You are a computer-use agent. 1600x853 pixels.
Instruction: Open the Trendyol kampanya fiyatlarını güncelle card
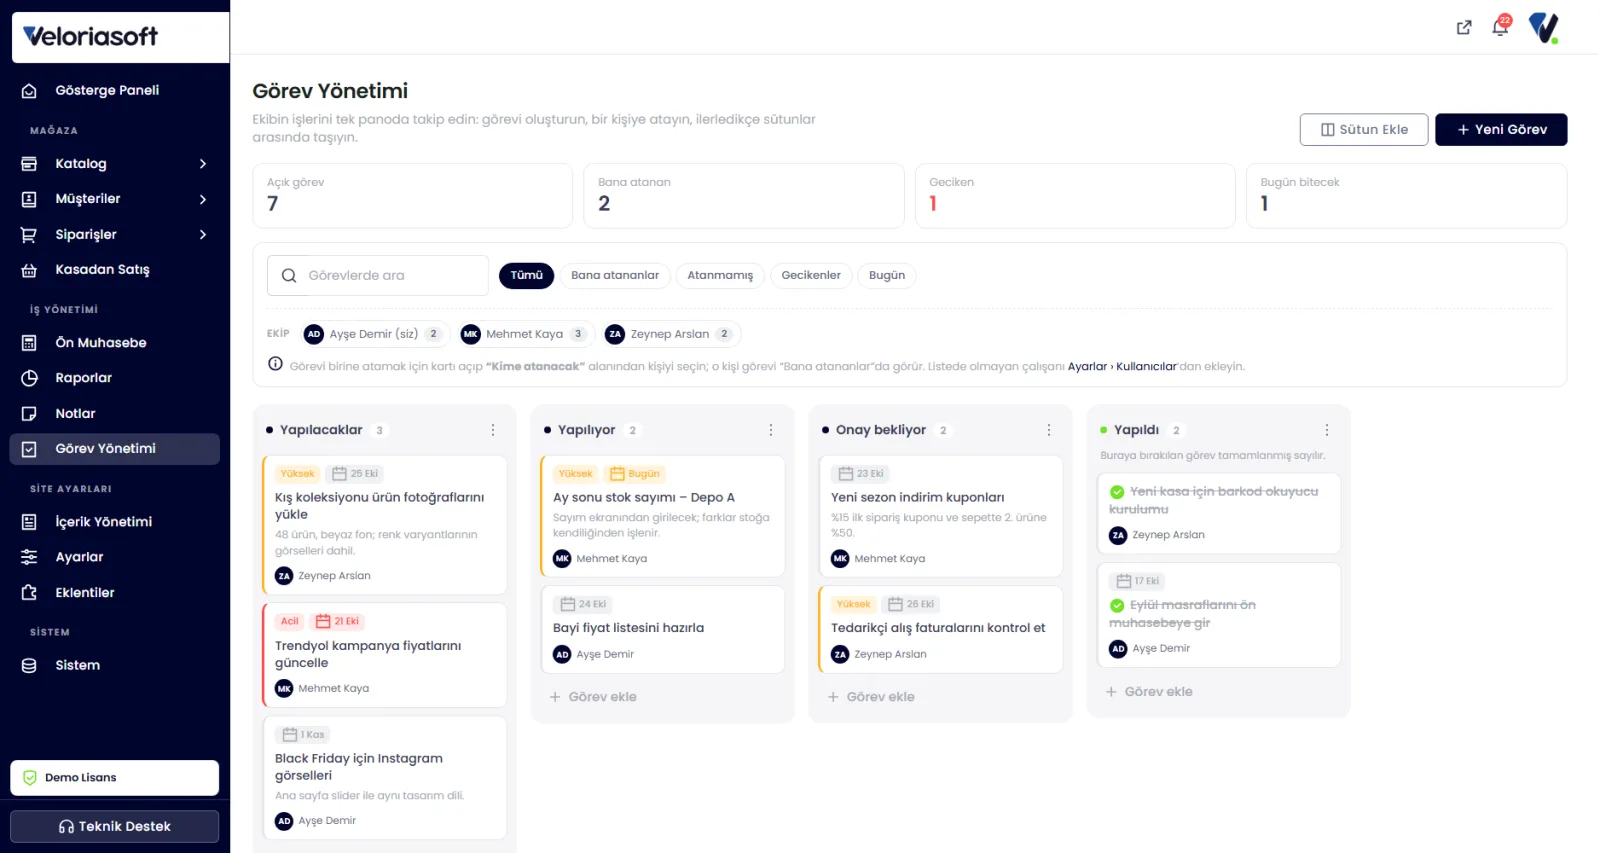[385, 655]
